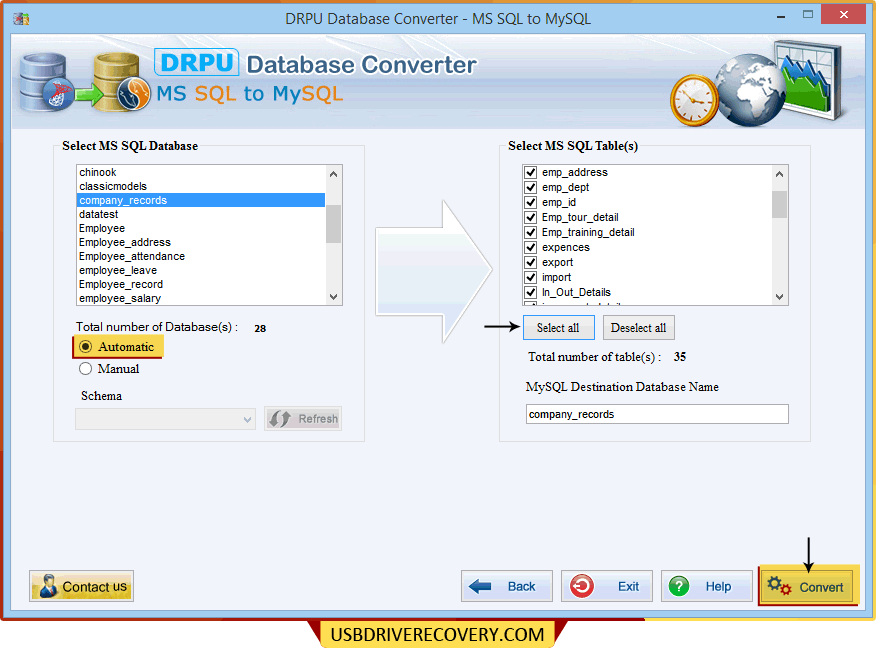Click the Contact us person icon
Screen dimensions: 876x648
coord(48,586)
